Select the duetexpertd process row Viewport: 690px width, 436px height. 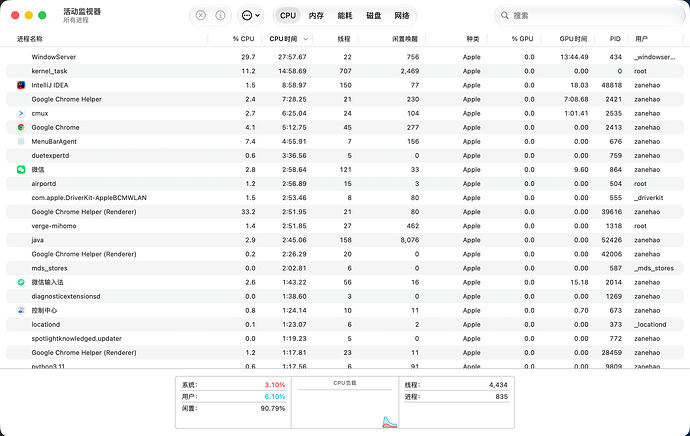click(x=345, y=155)
